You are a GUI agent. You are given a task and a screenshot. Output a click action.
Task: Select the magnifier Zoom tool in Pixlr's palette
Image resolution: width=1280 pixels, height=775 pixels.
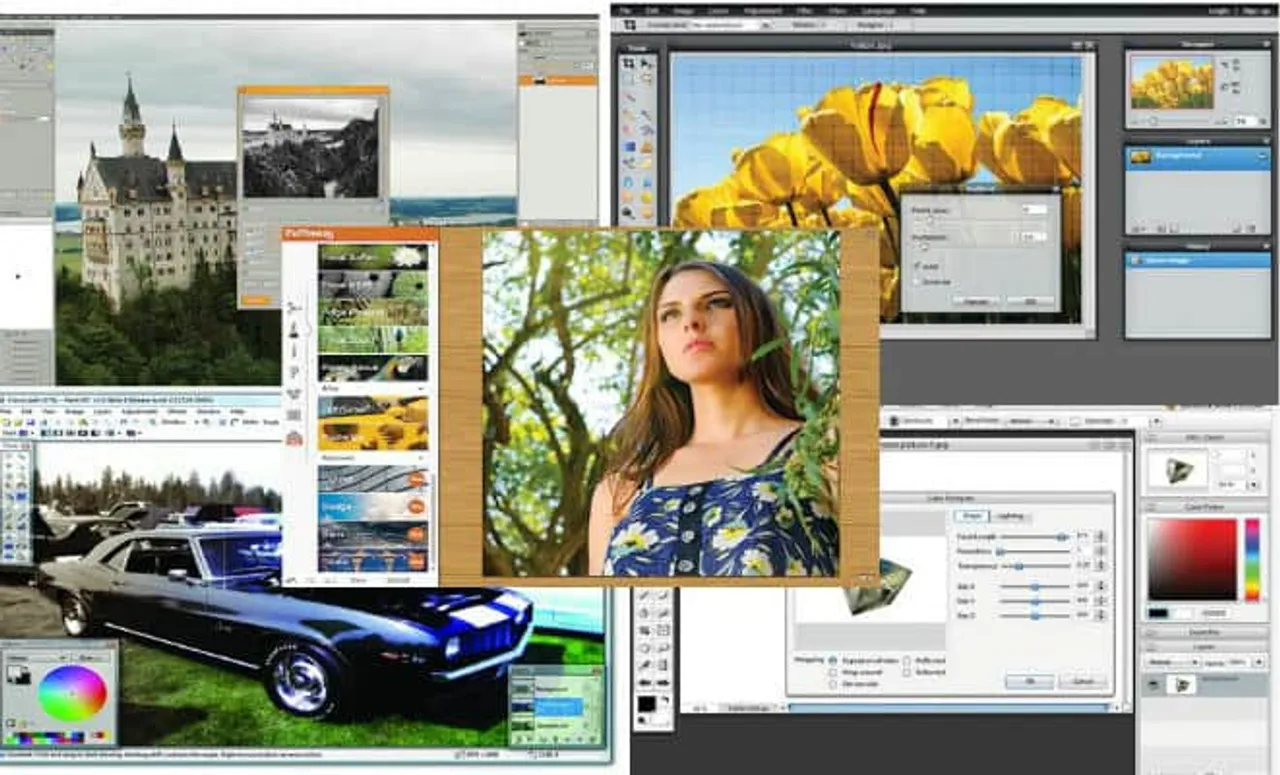point(628,214)
